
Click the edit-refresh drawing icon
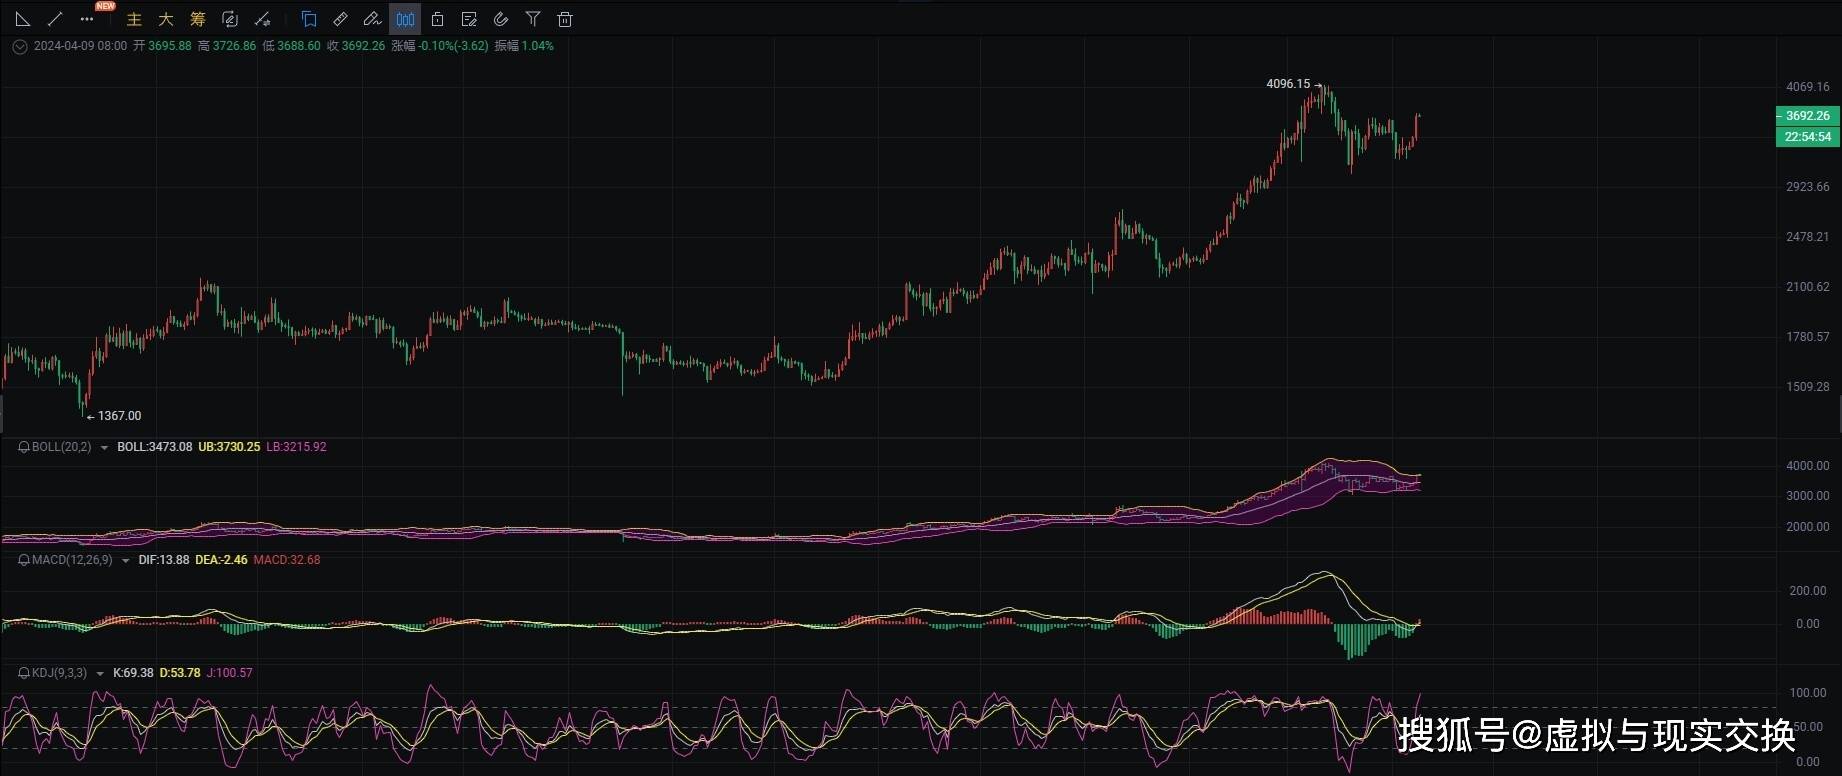[230, 19]
